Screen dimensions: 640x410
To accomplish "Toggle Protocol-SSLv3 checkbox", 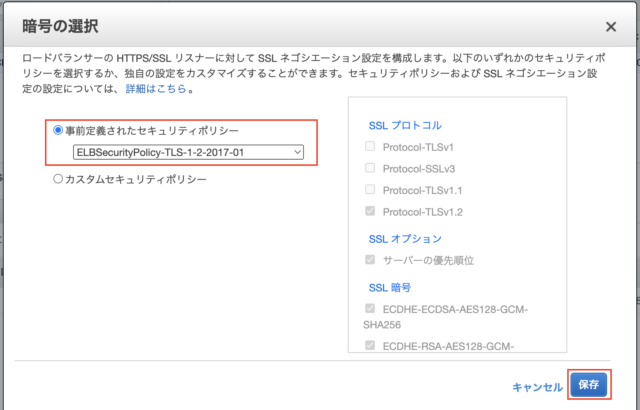I will (x=370, y=168).
